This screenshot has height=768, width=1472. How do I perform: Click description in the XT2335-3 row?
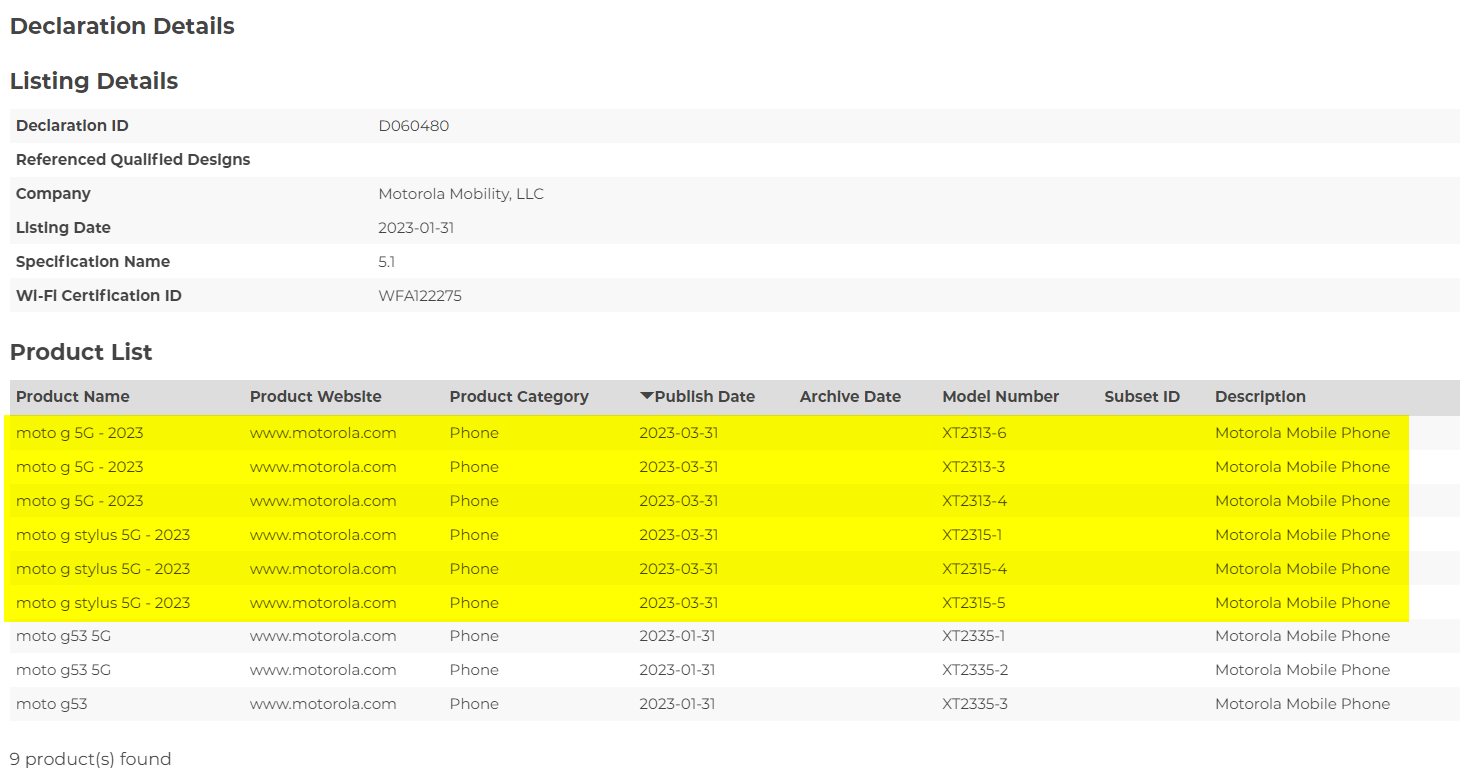pos(1302,704)
